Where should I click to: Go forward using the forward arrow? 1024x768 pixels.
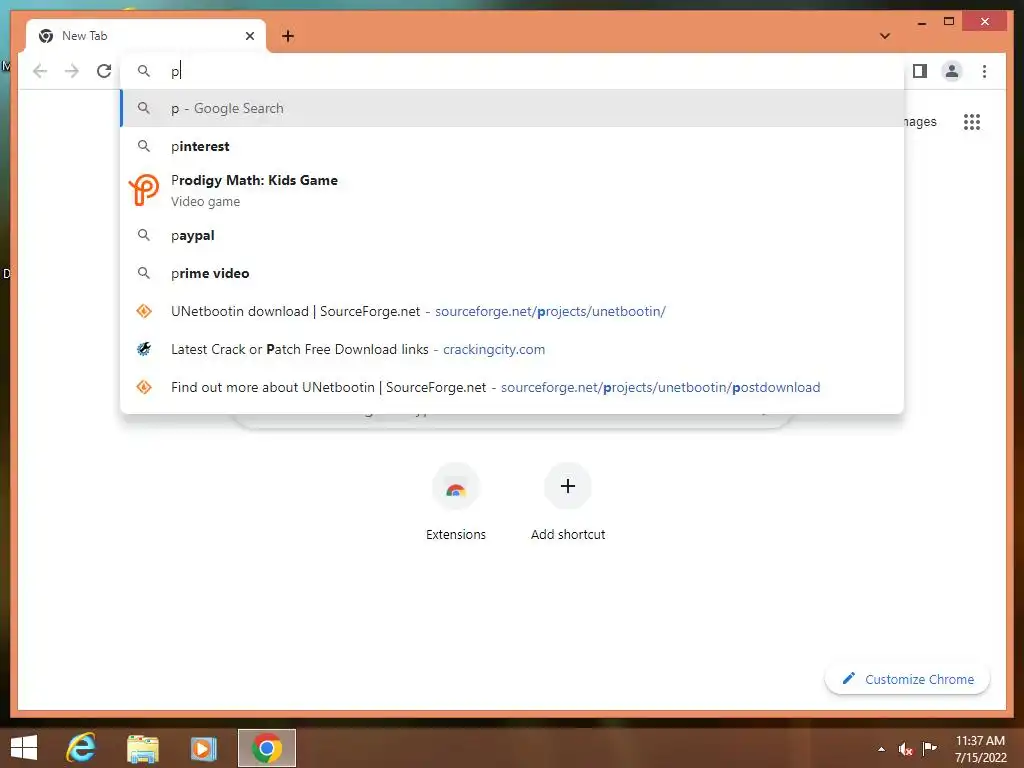pyautogui.click(x=72, y=71)
